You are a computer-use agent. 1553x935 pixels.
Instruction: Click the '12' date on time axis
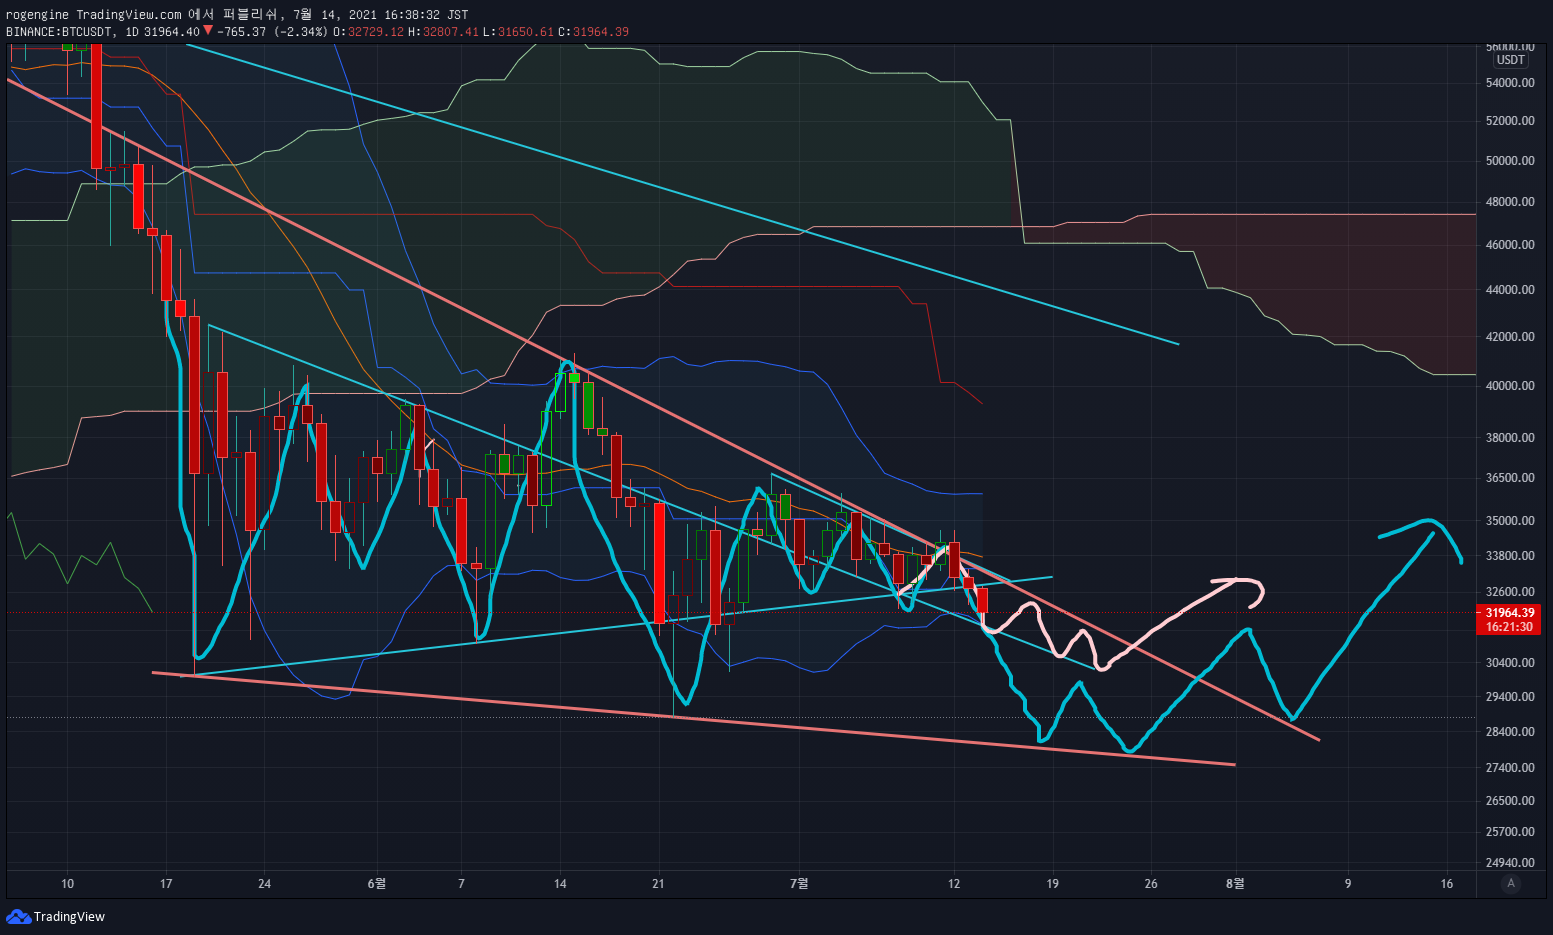coord(954,884)
